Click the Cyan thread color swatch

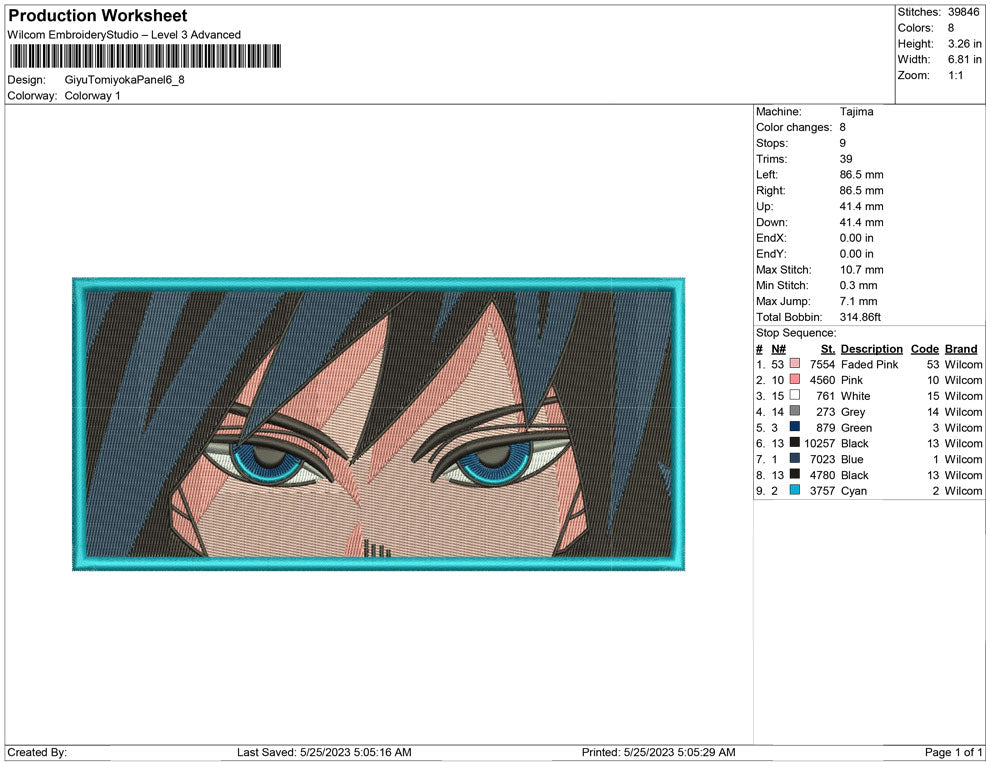tap(795, 490)
